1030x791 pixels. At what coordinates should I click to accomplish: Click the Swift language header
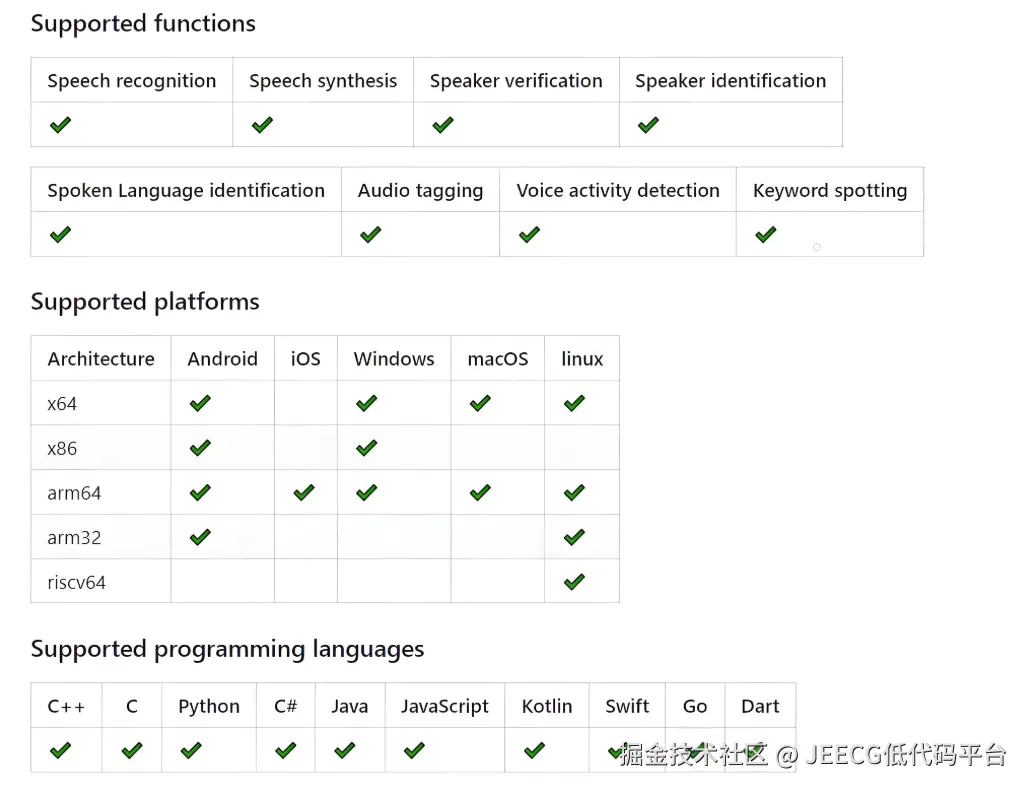point(627,706)
